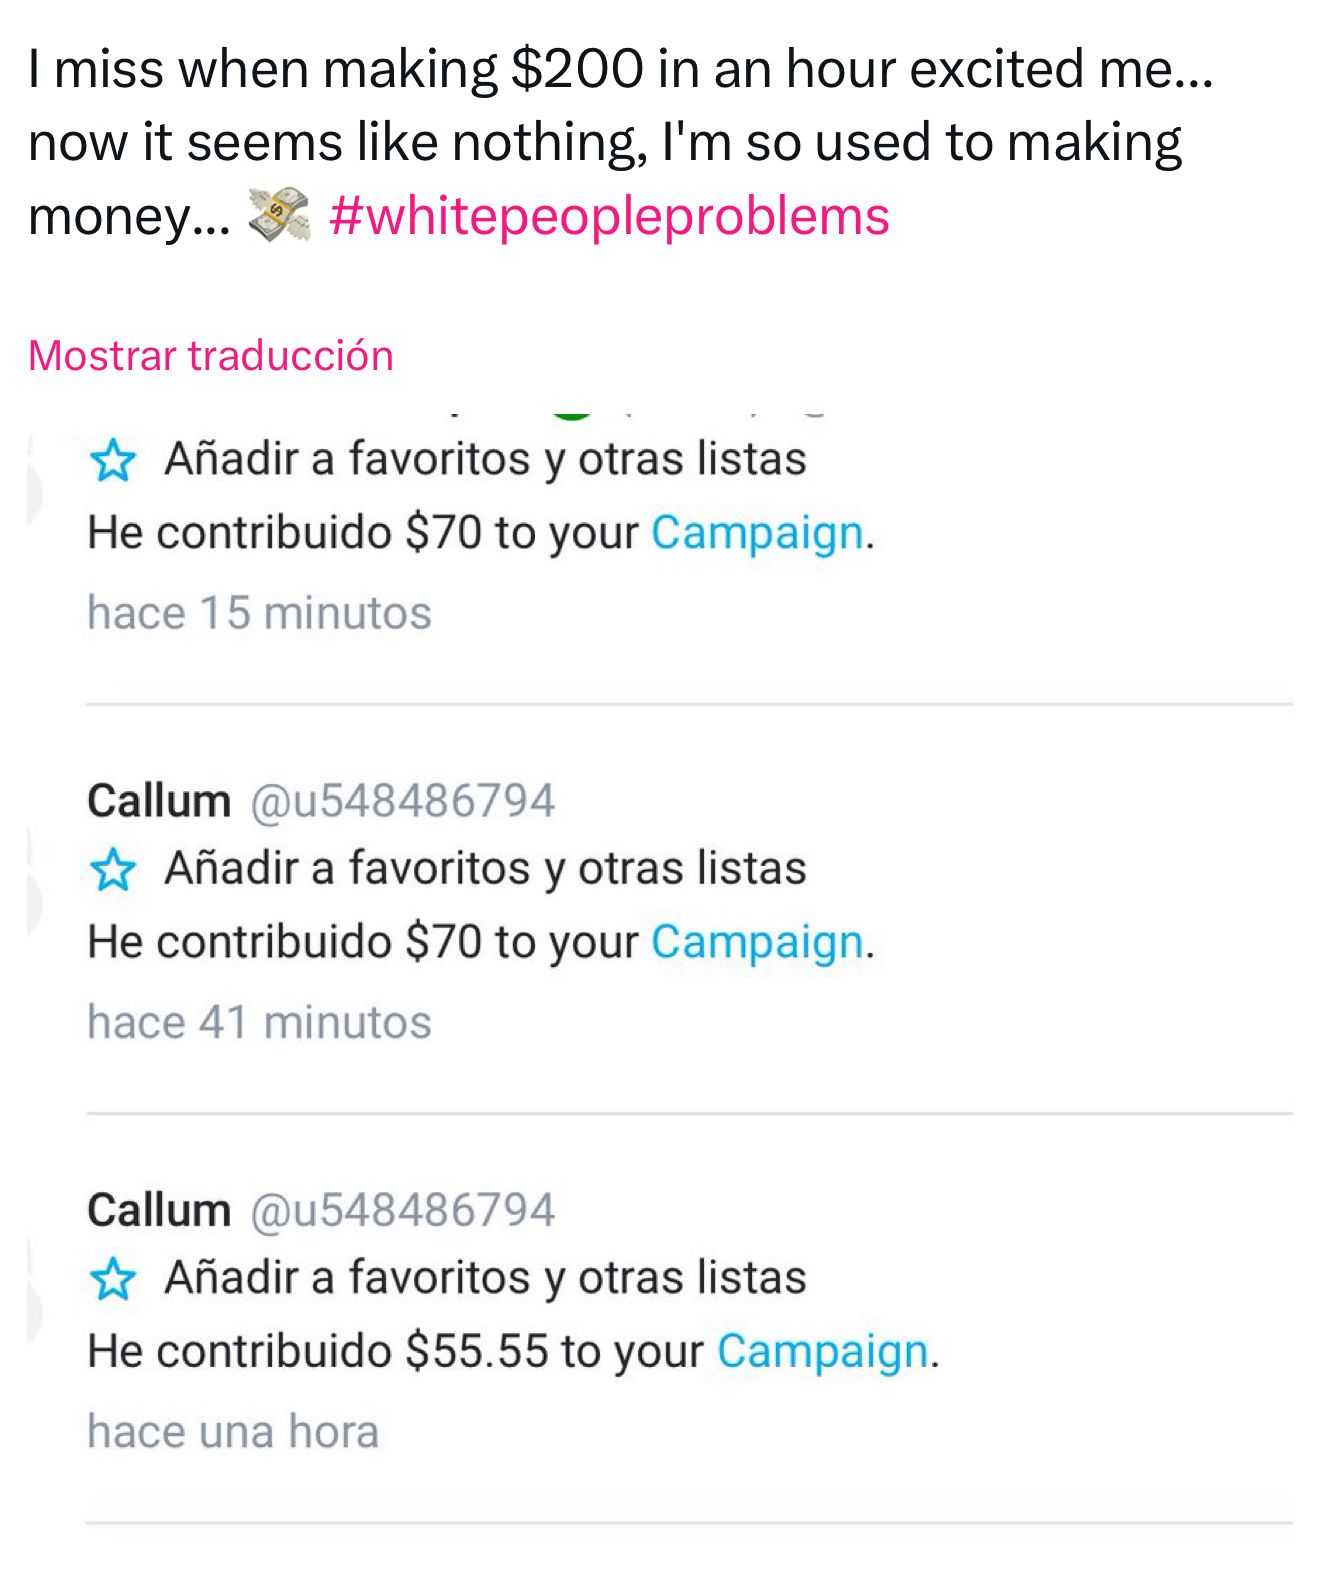
Task: Open Callum's profile name in the $55.55 entry
Action: tap(159, 1210)
